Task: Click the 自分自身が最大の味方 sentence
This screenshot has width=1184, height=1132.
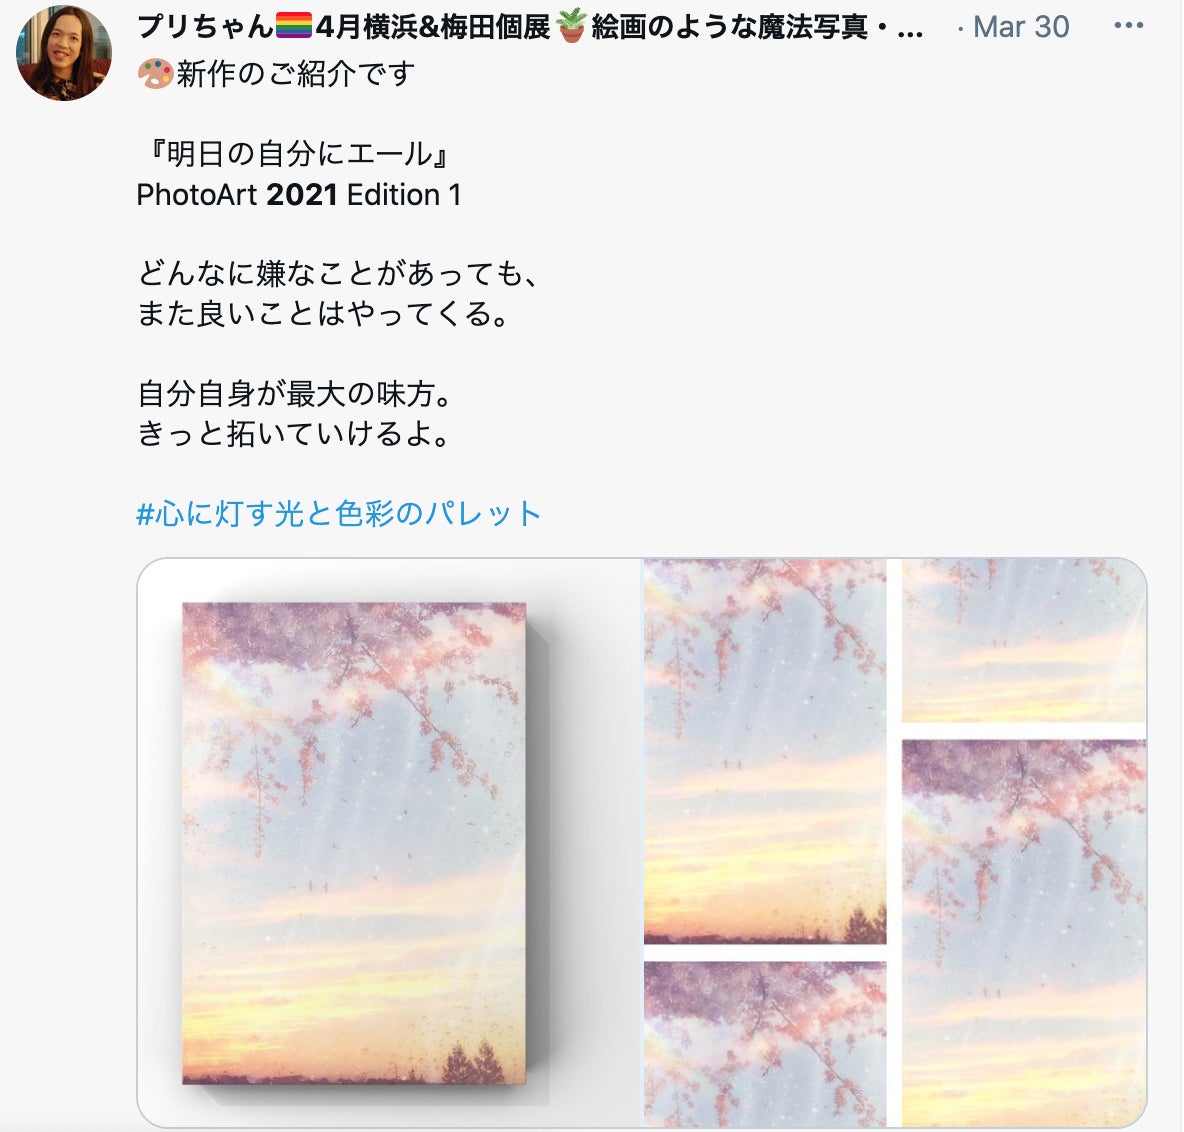Action: (x=294, y=393)
